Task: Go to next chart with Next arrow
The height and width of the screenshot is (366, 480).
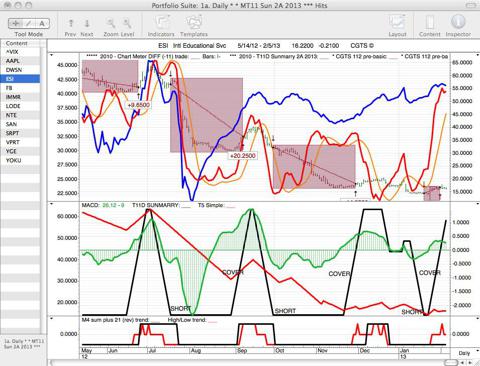Action: point(87,23)
